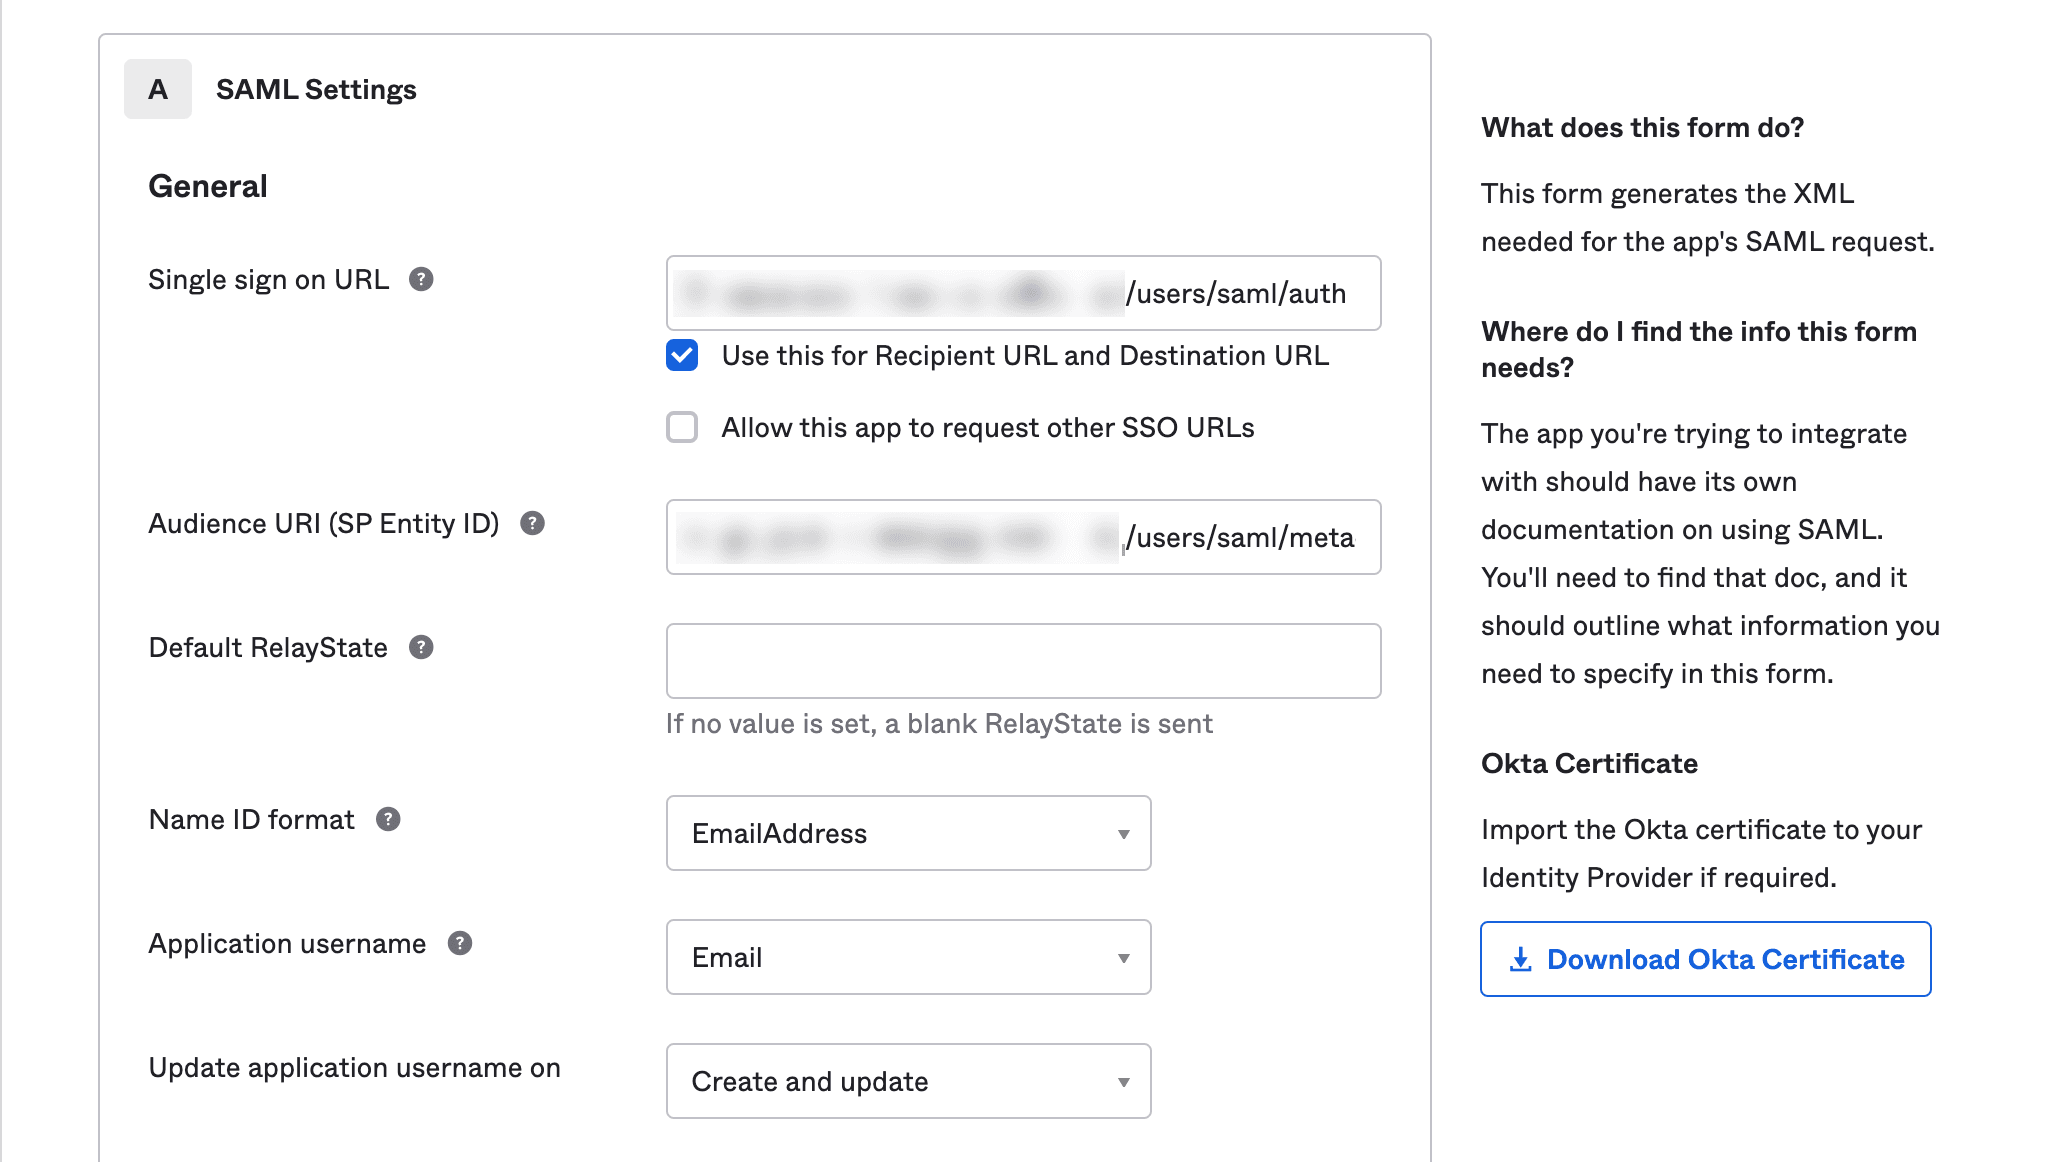Viewport: 2048px width, 1162px height.
Task: Click the SAML Settings section label A icon
Action: tap(158, 89)
